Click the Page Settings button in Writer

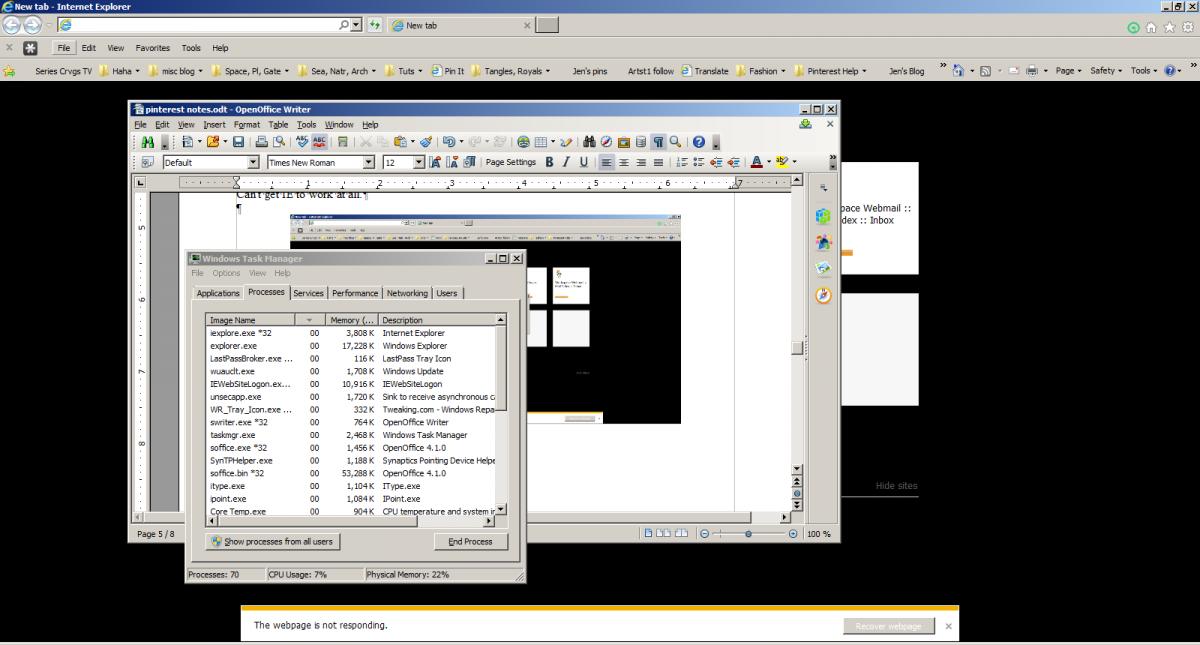(510, 162)
